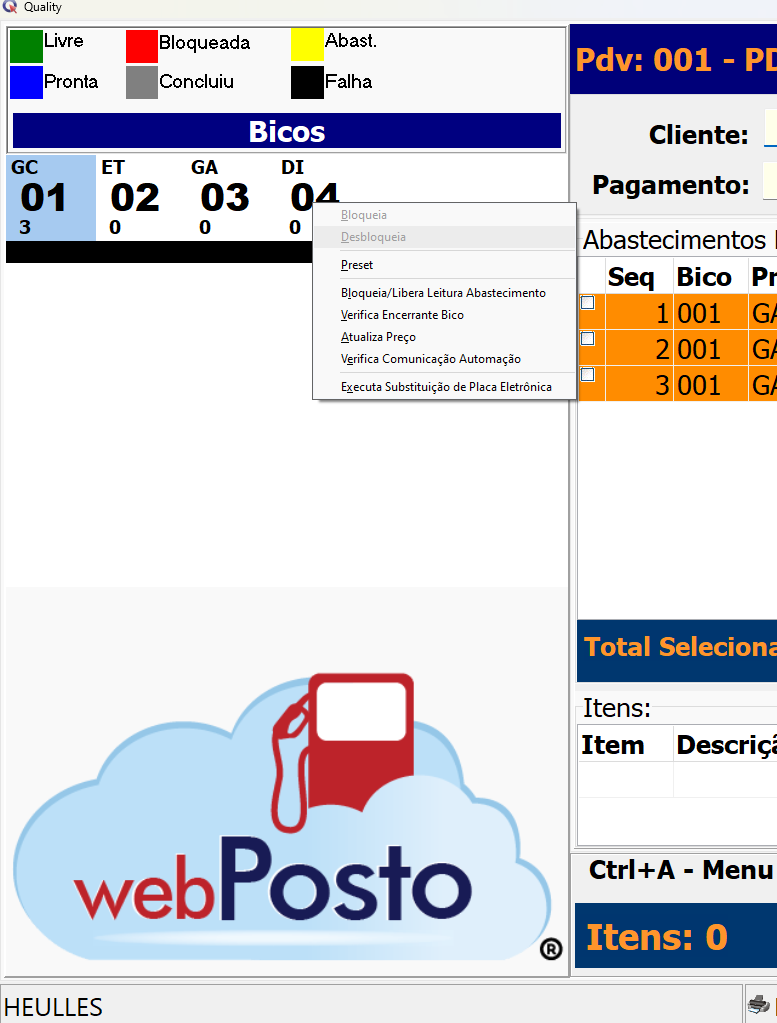The width and height of the screenshot is (777, 1023).
Task: Click the red Bloqueada color swatch
Action: point(142,46)
